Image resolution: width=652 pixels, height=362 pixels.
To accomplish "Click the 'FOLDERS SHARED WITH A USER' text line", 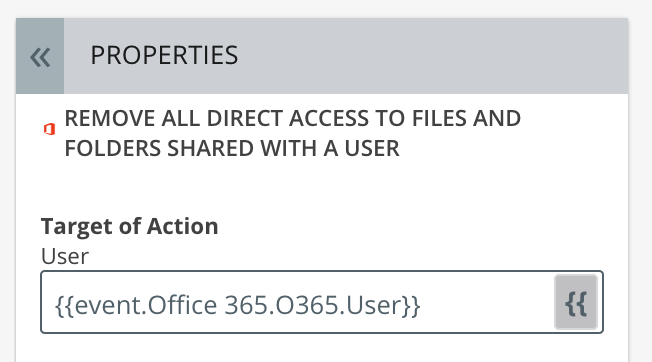I will coord(232,148).
